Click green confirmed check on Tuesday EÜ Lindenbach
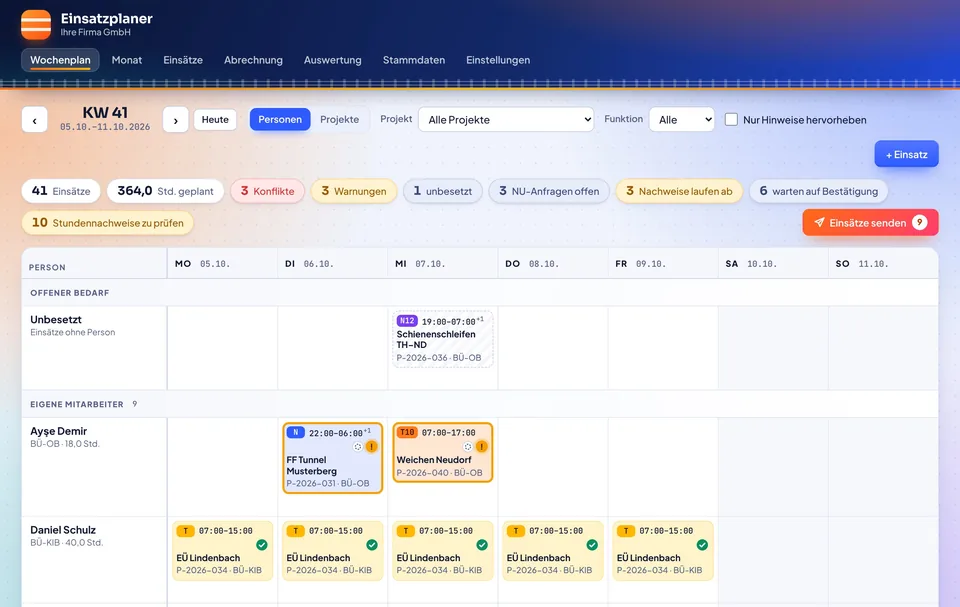The image size is (960, 607). pos(372,545)
